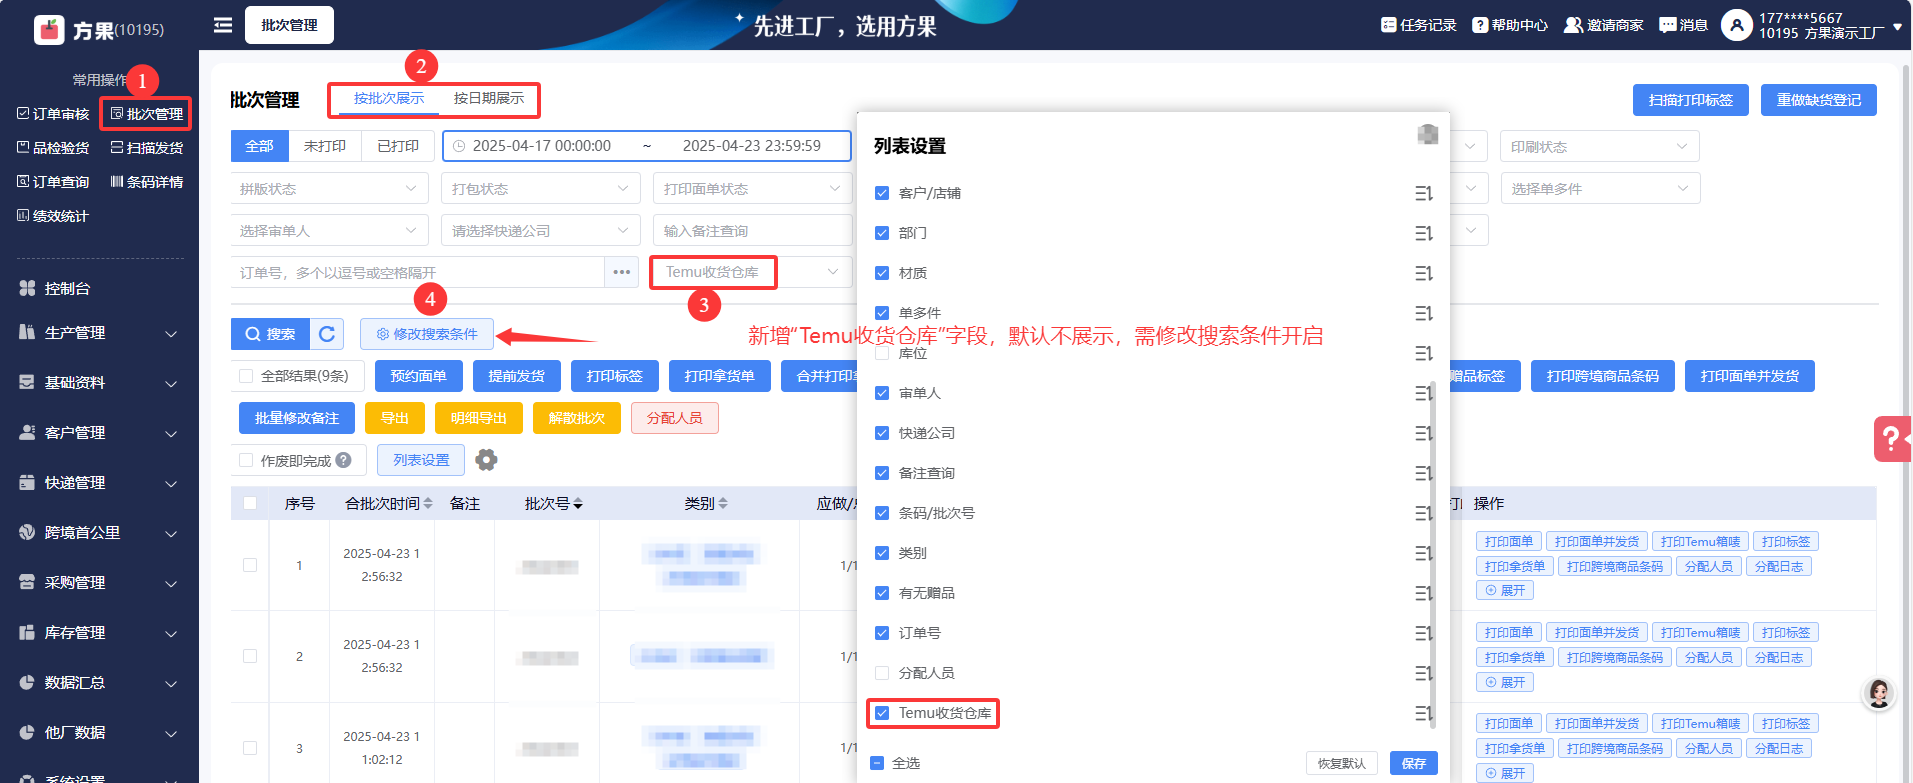The image size is (1913, 783).
Task: Click the reorder handle on the 订单号 row
Action: tap(1424, 633)
